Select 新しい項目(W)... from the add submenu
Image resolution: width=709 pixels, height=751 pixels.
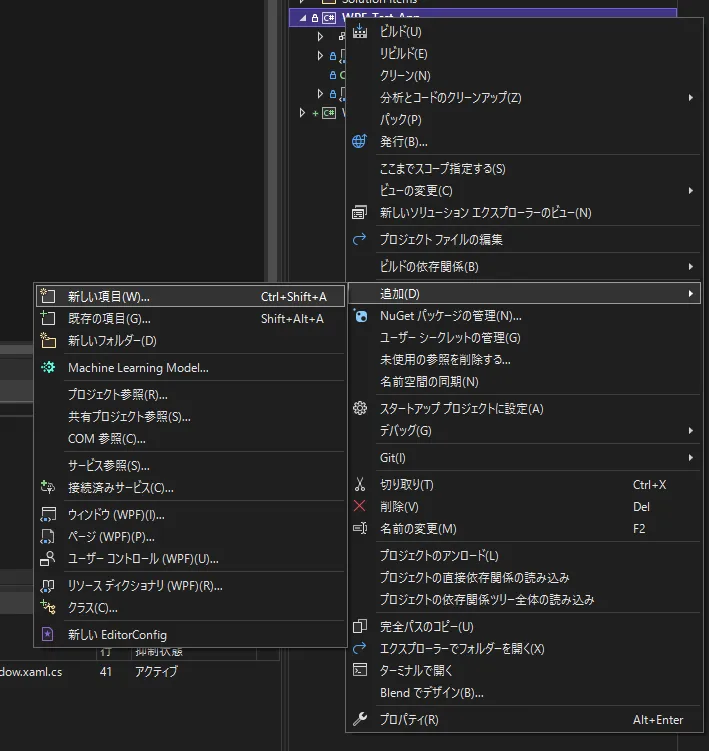pyautogui.click(x=190, y=296)
